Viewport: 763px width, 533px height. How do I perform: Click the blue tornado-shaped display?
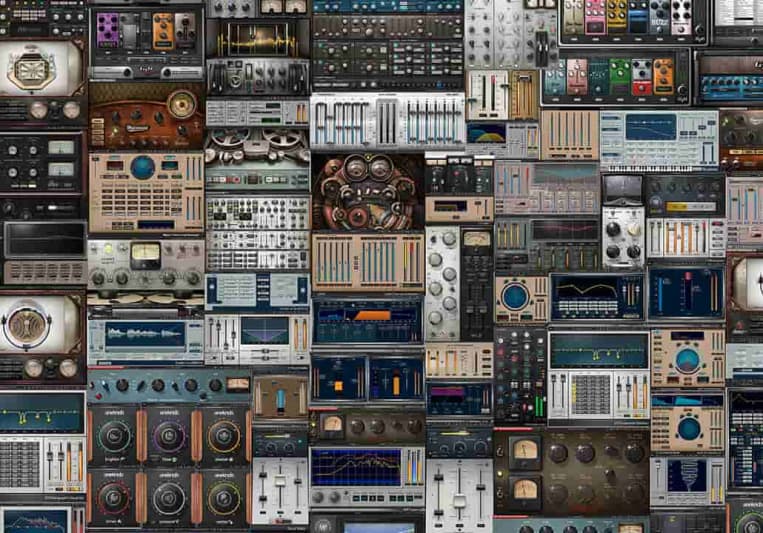pos(687,476)
